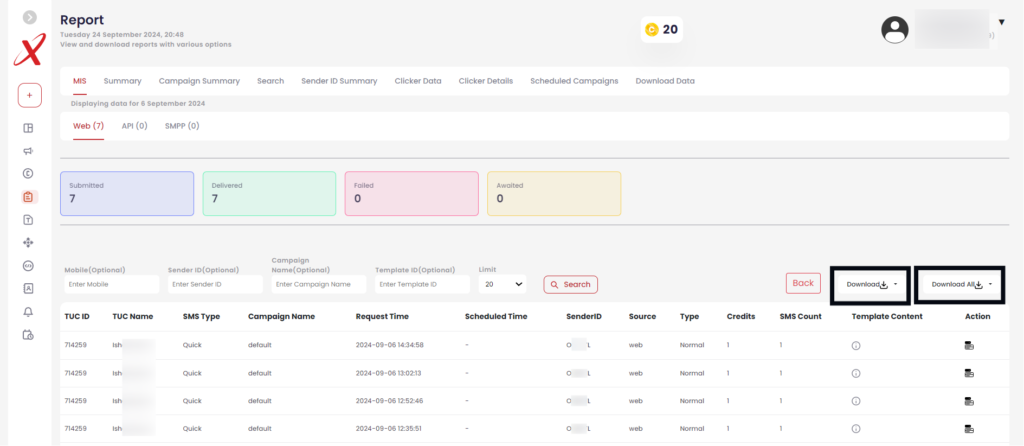Open the Download All dropdown button

[959, 285]
